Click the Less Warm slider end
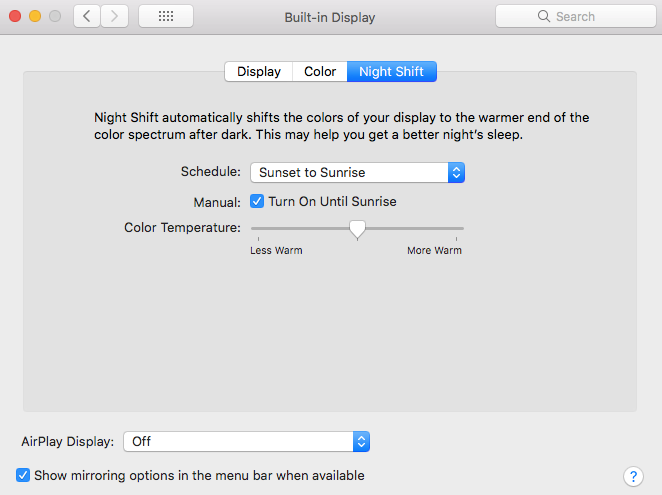The height and width of the screenshot is (495, 662). [253, 229]
